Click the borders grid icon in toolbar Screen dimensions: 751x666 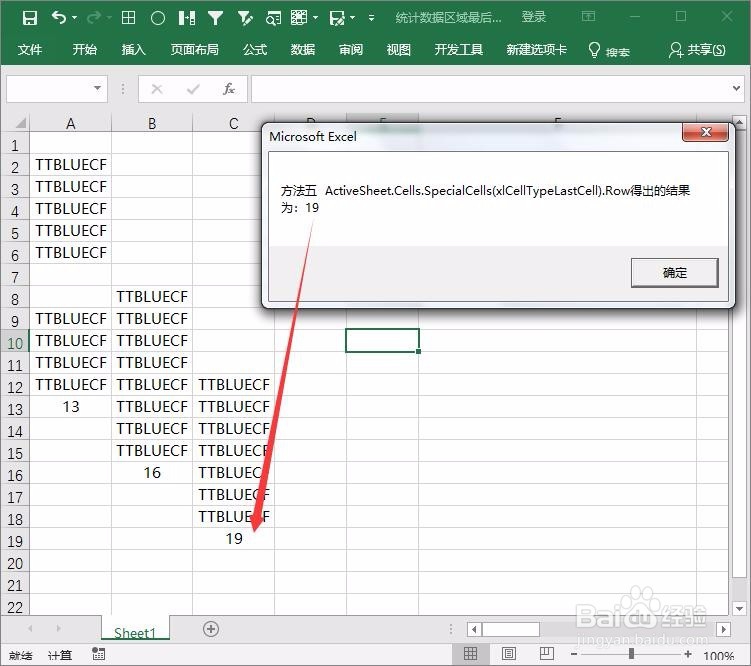pyautogui.click(x=128, y=18)
